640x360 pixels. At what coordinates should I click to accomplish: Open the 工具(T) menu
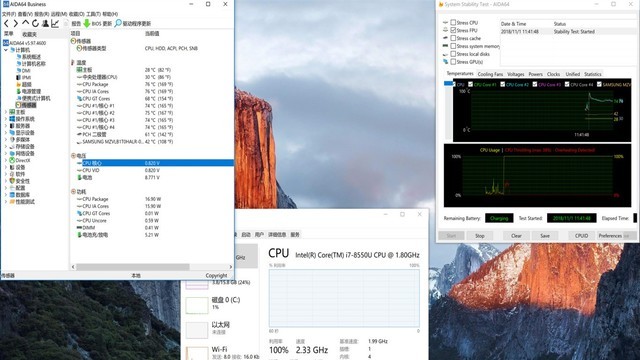(93, 14)
